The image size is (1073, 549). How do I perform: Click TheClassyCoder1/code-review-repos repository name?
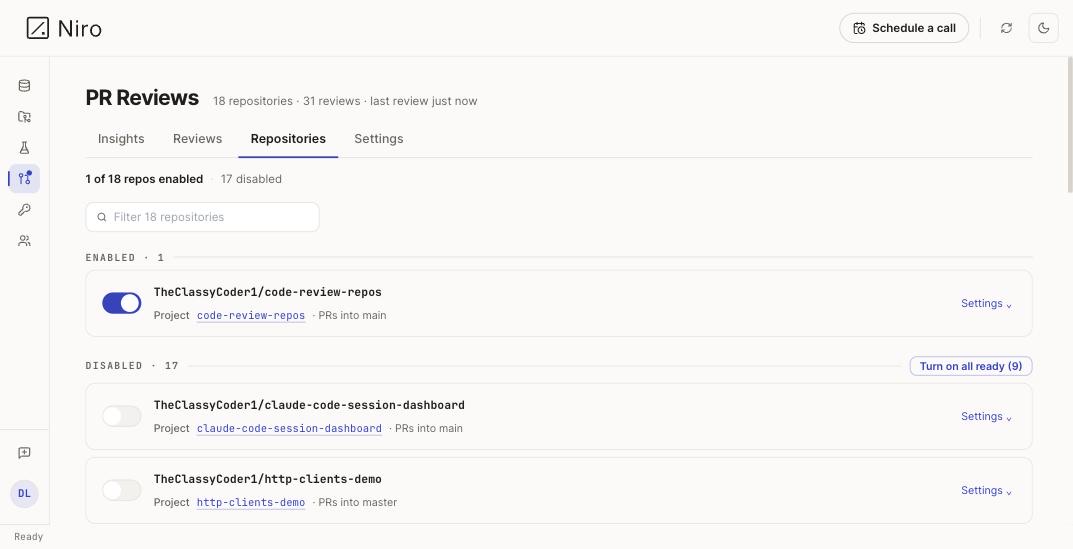(268, 292)
